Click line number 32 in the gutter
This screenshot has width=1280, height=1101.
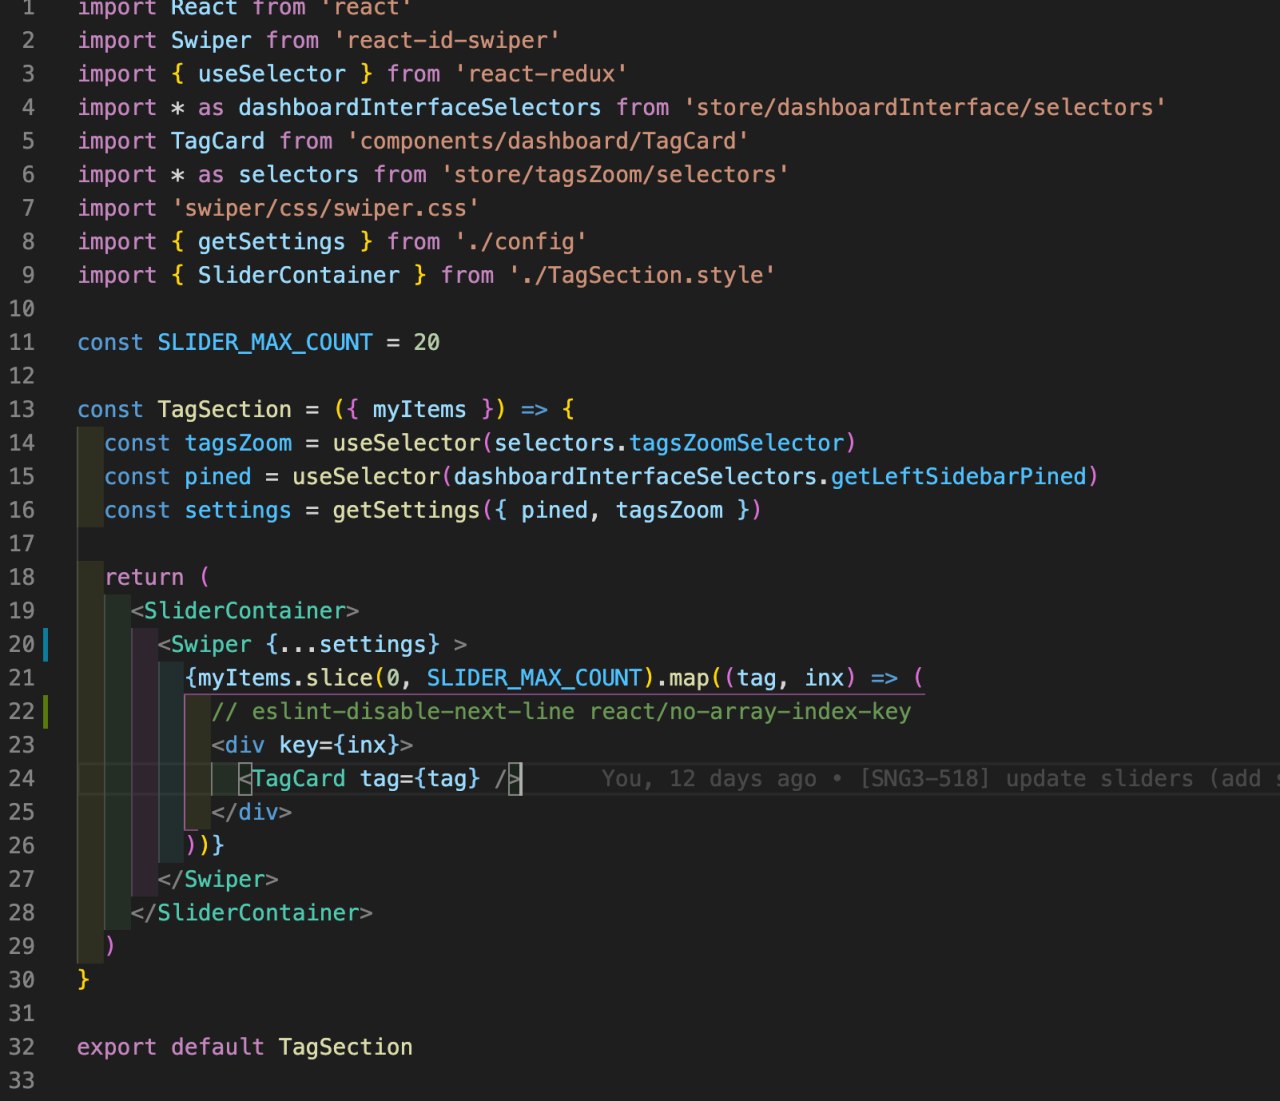coord(21,1047)
